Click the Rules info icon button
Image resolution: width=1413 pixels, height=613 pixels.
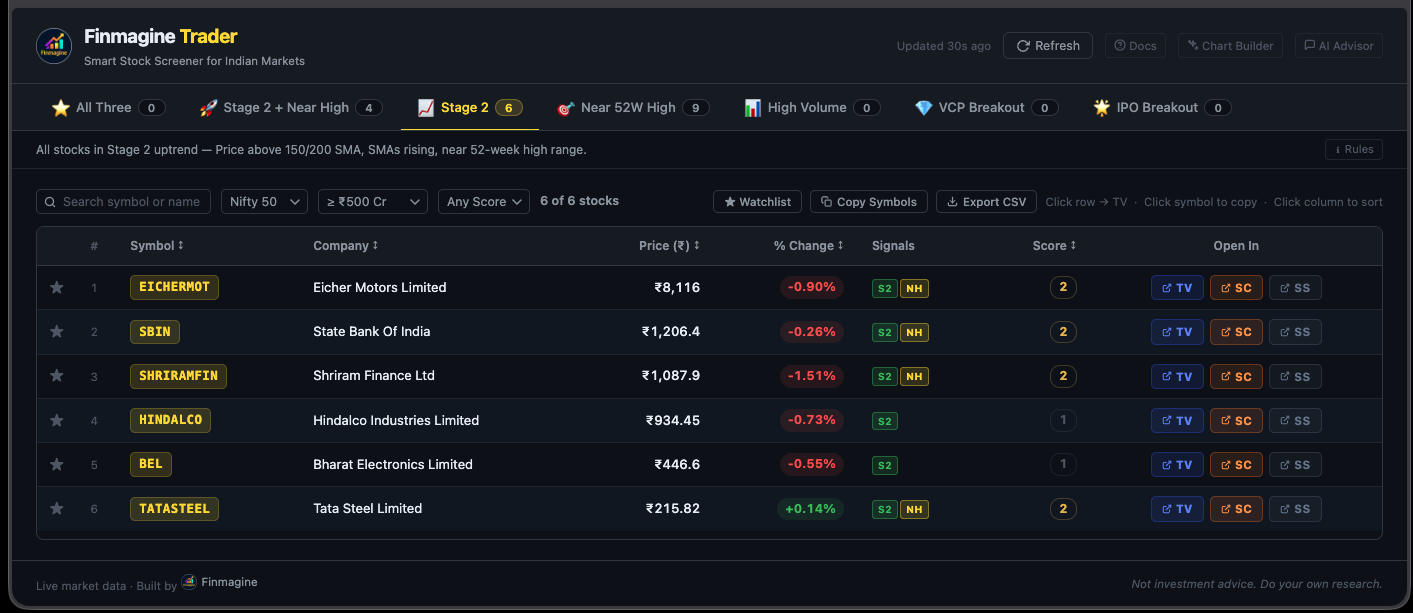pos(1353,150)
